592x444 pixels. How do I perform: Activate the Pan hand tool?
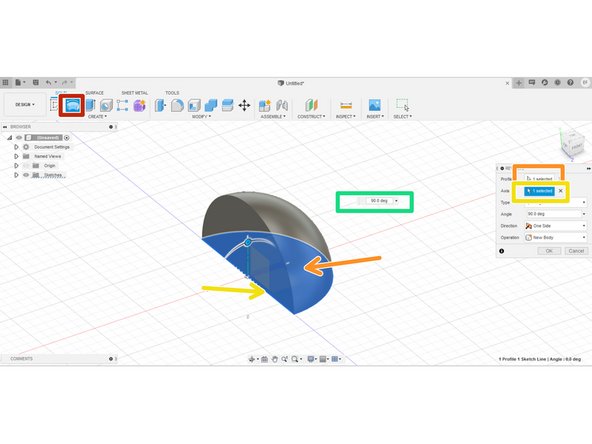coord(274,359)
